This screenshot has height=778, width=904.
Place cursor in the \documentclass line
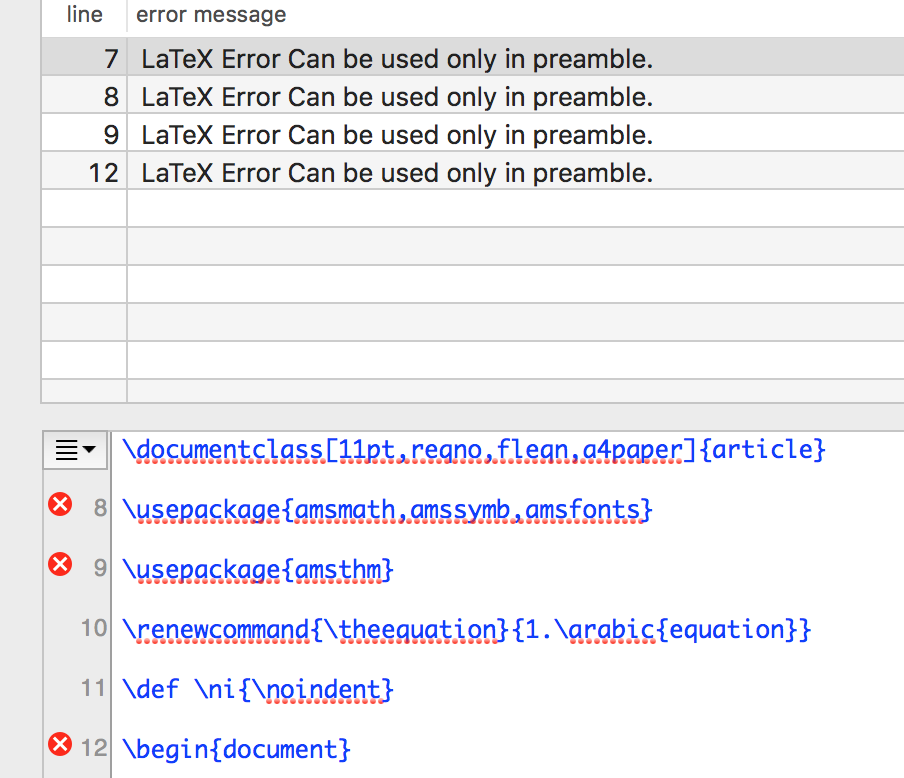click(473, 450)
